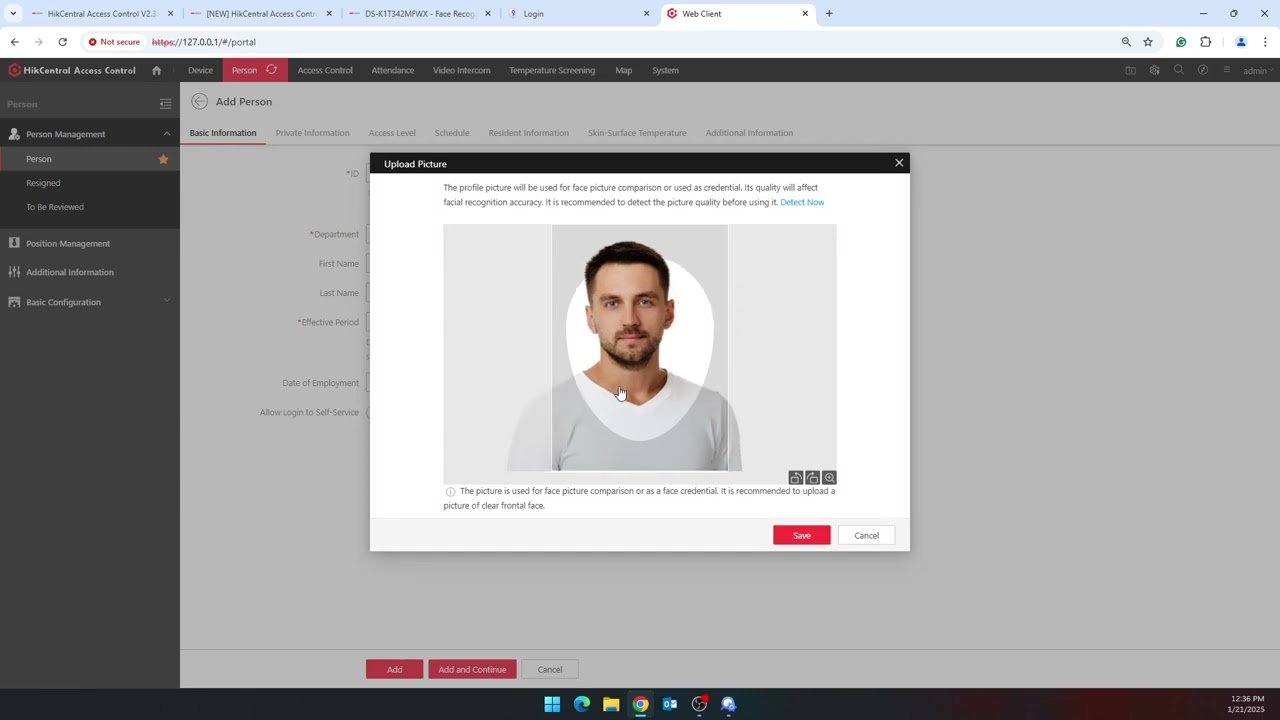Image resolution: width=1280 pixels, height=720 pixels.
Task: Open the Chrome profile icon
Action: pyautogui.click(x=1241, y=42)
